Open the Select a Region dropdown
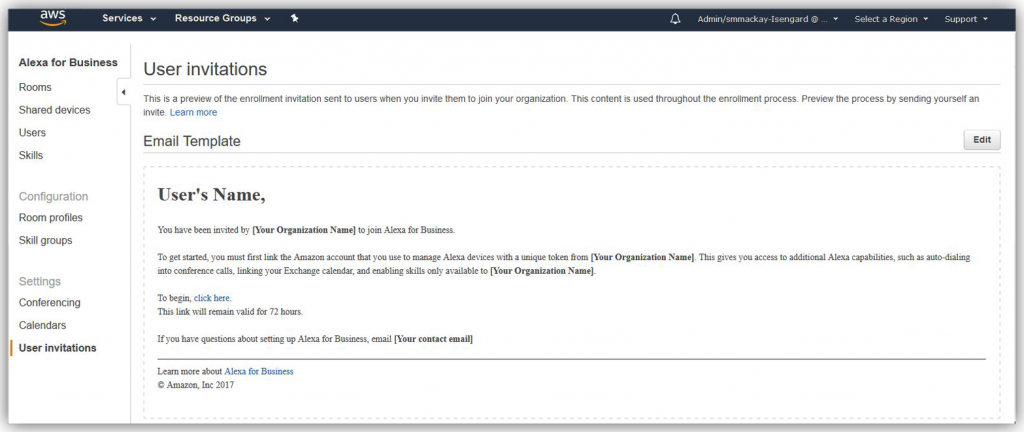Viewport: 1024px width, 432px height. pyautogui.click(x=891, y=19)
